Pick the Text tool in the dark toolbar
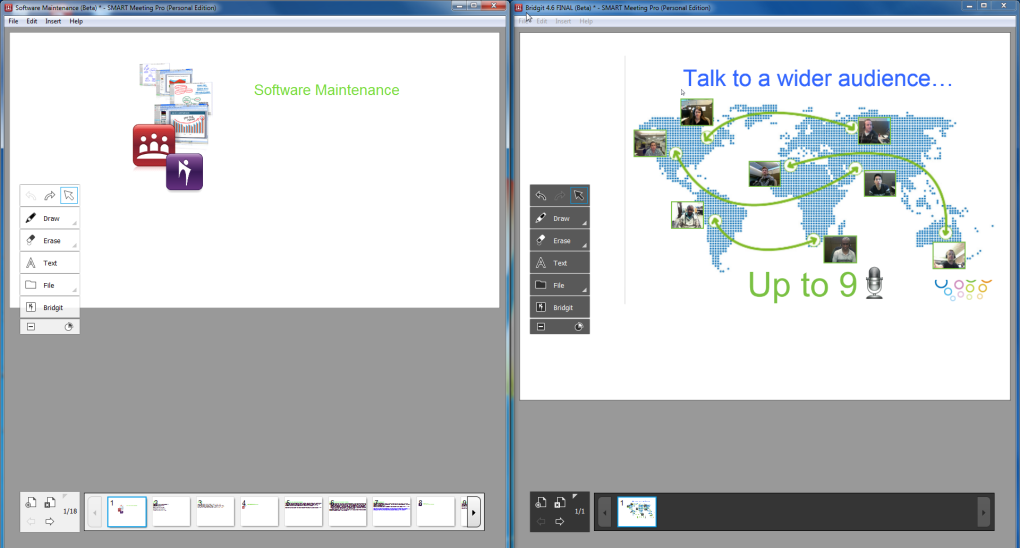Image resolution: width=1020 pixels, height=548 pixels. 559,263
